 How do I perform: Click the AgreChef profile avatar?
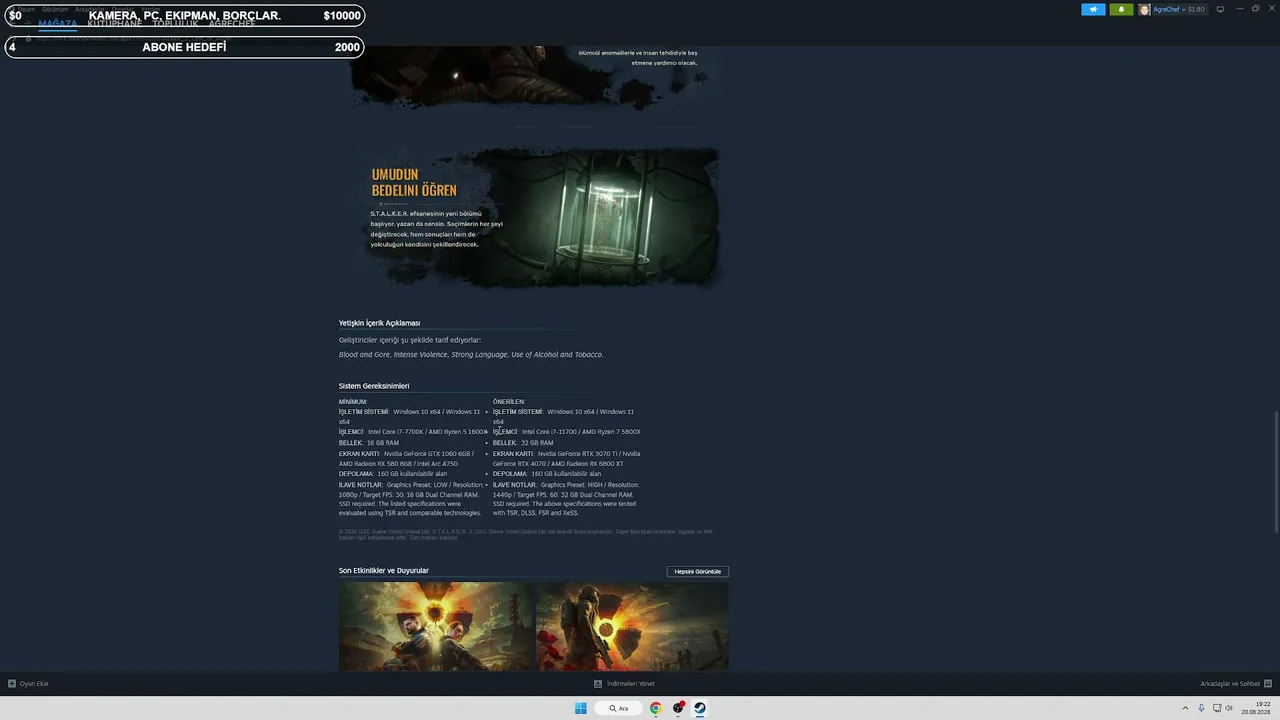tap(1145, 9)
